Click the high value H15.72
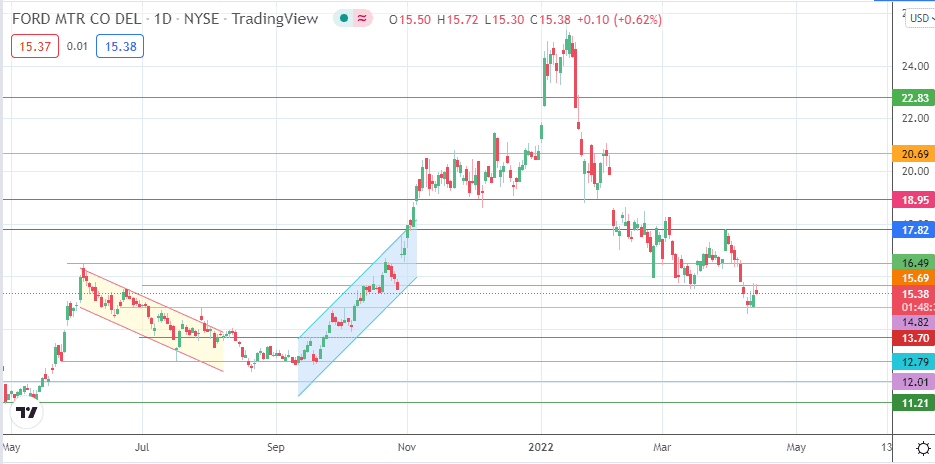The height and width of the screenshot is (464, 935). tap(458, 19)
